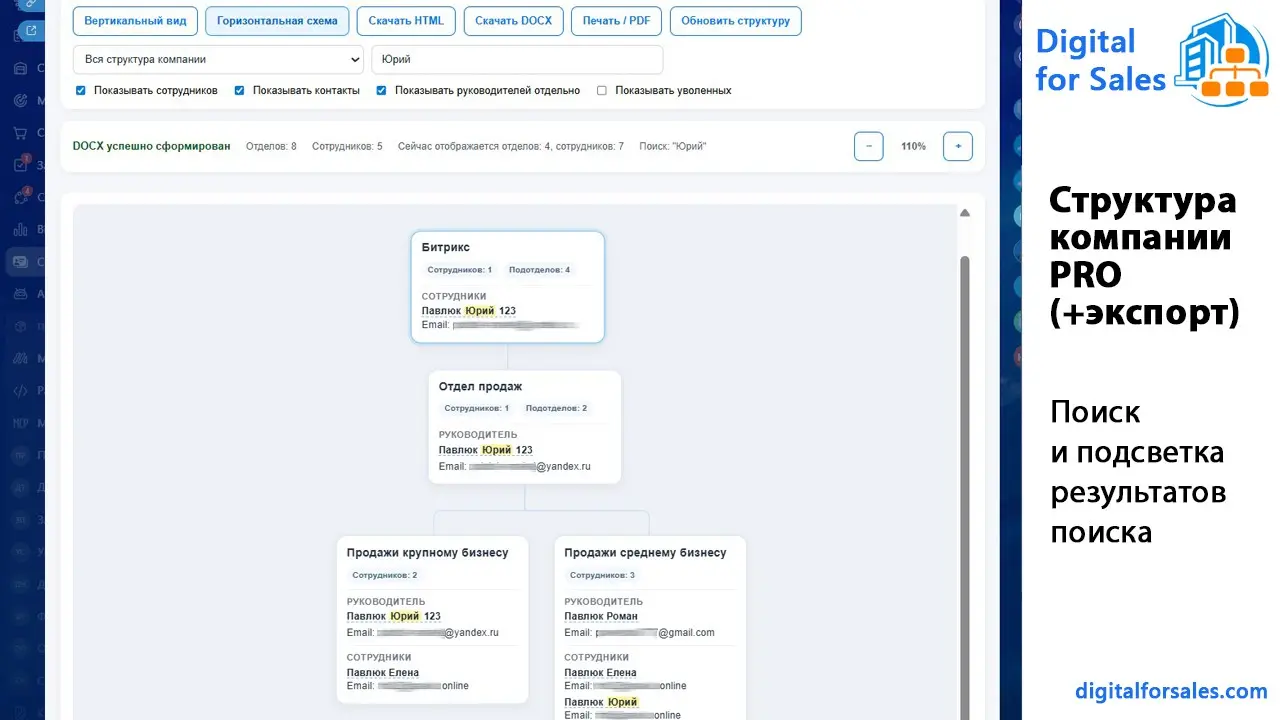Click the Скачать HTML button

click(405, 20)
